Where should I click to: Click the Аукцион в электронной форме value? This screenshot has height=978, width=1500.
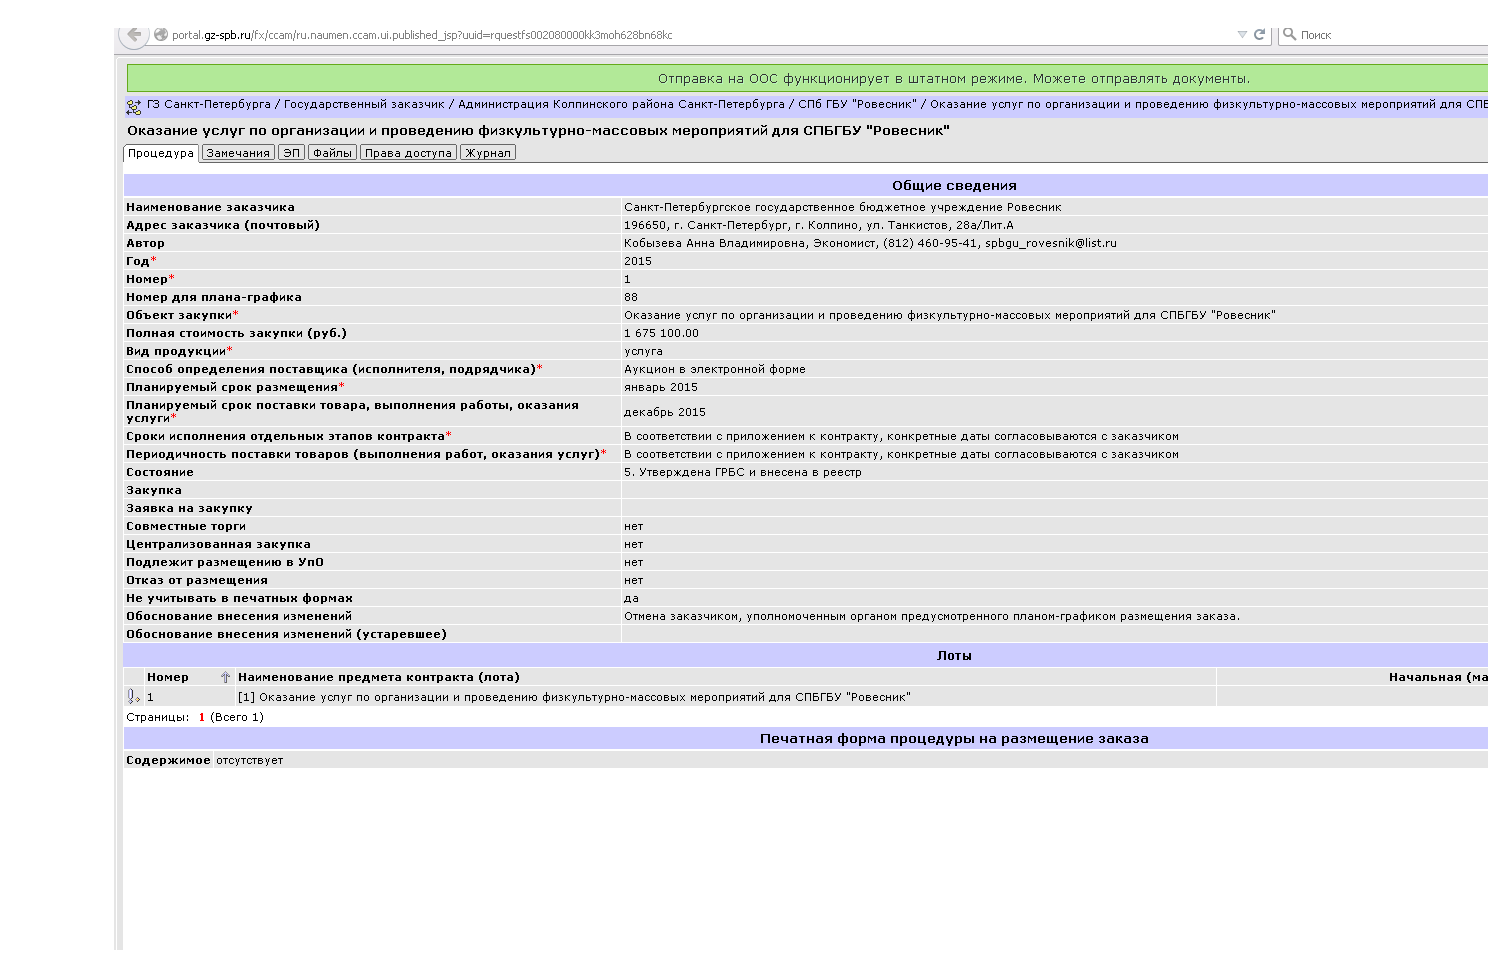pyautogui.click(x=715, y=369)
